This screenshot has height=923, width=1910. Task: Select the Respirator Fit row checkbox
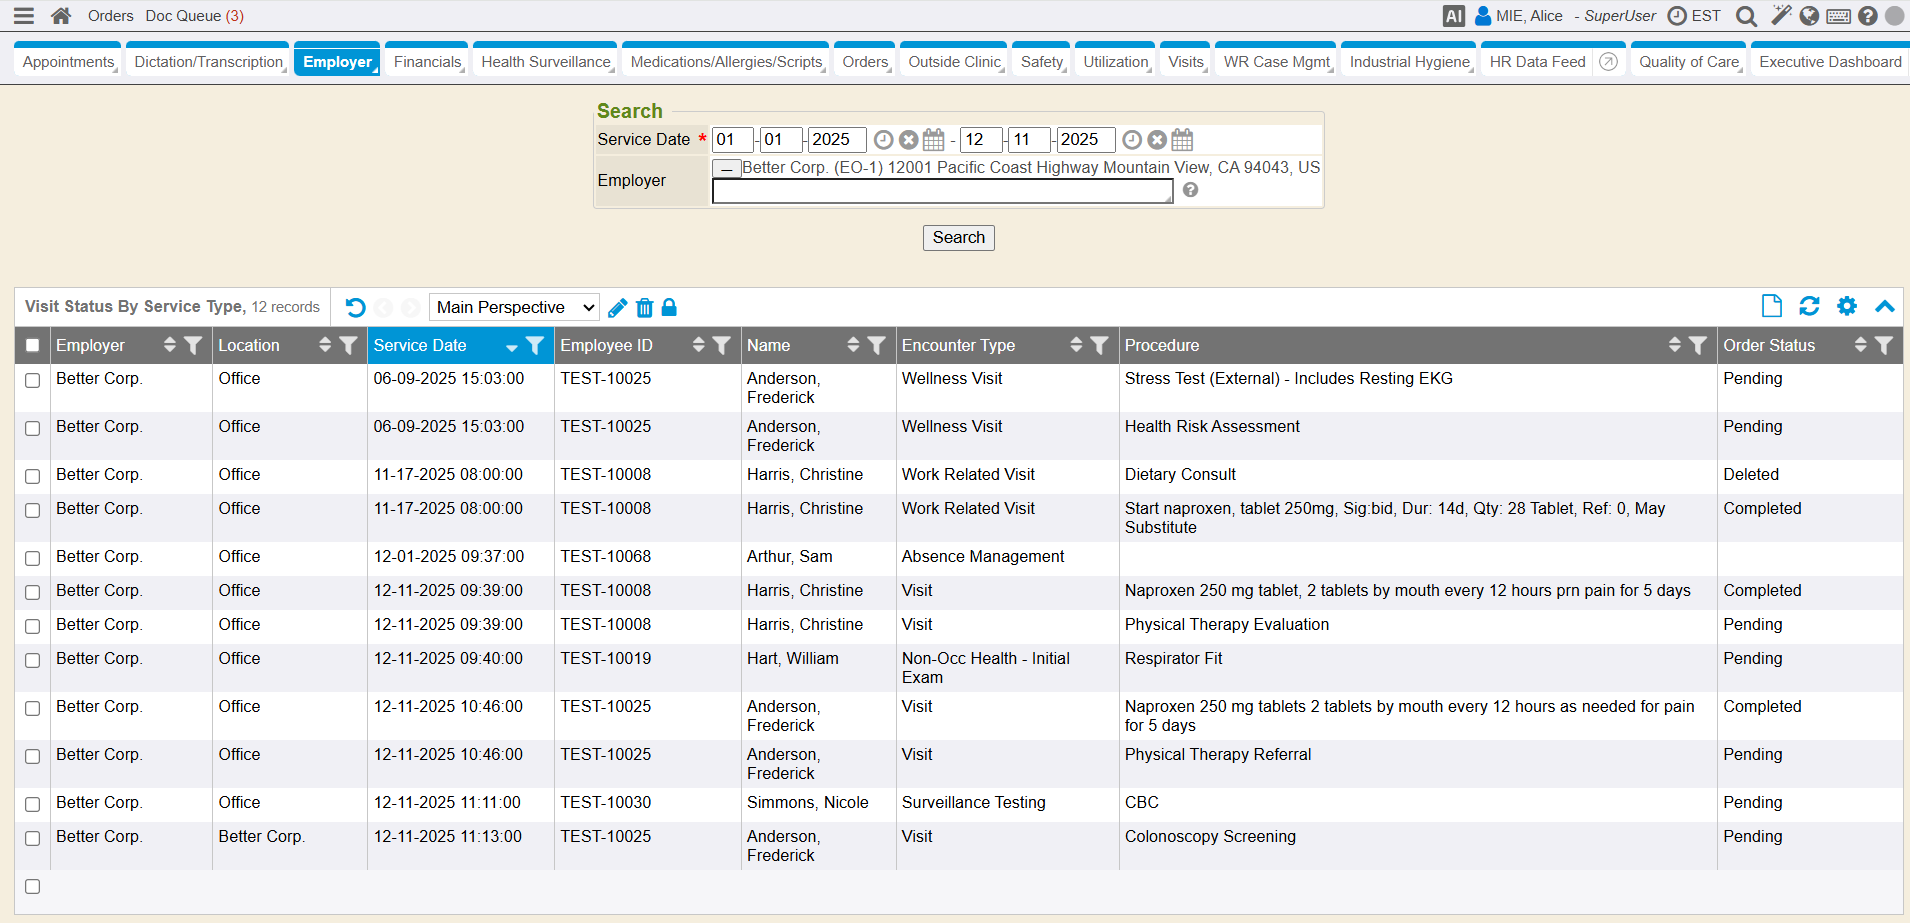(33, 660)
